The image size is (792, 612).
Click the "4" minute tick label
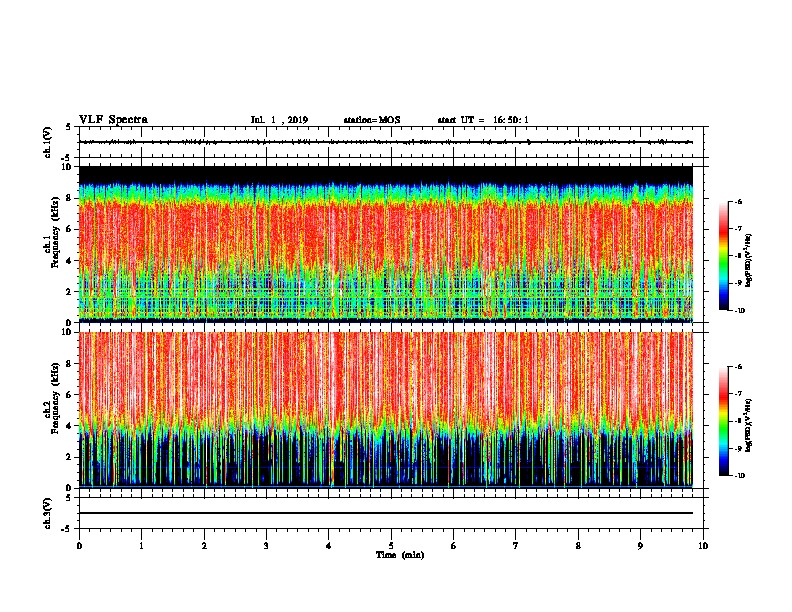pos(329,546)
